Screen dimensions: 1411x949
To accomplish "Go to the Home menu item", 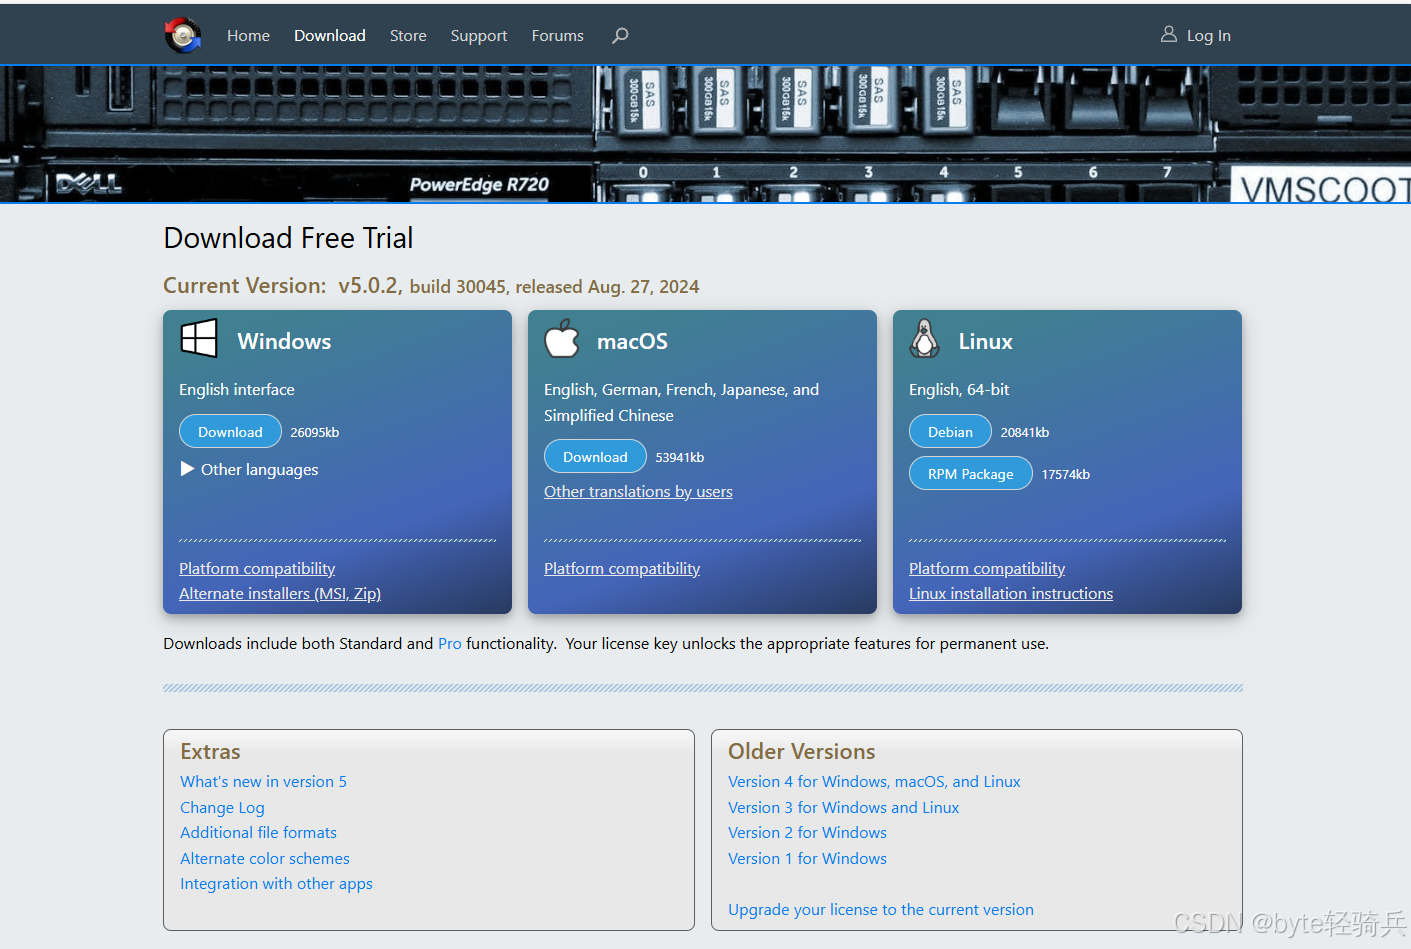I will (248, 36).
